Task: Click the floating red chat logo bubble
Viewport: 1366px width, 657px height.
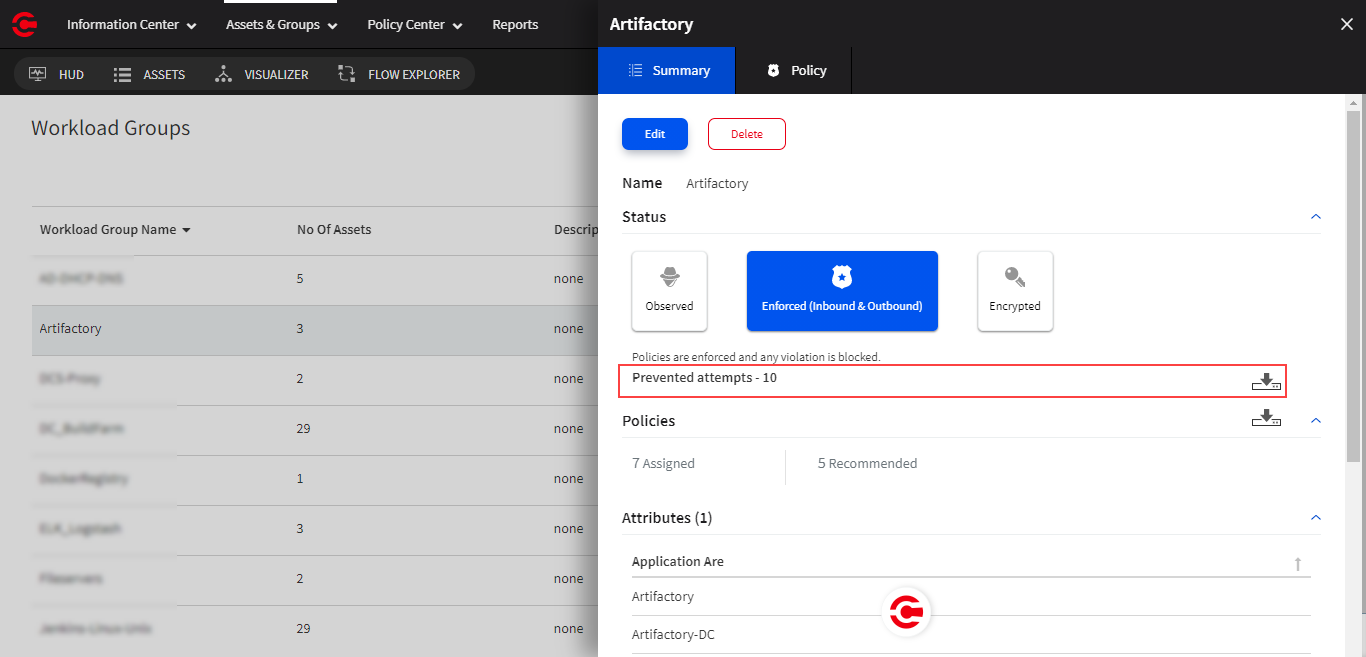Action: point(909,611)
